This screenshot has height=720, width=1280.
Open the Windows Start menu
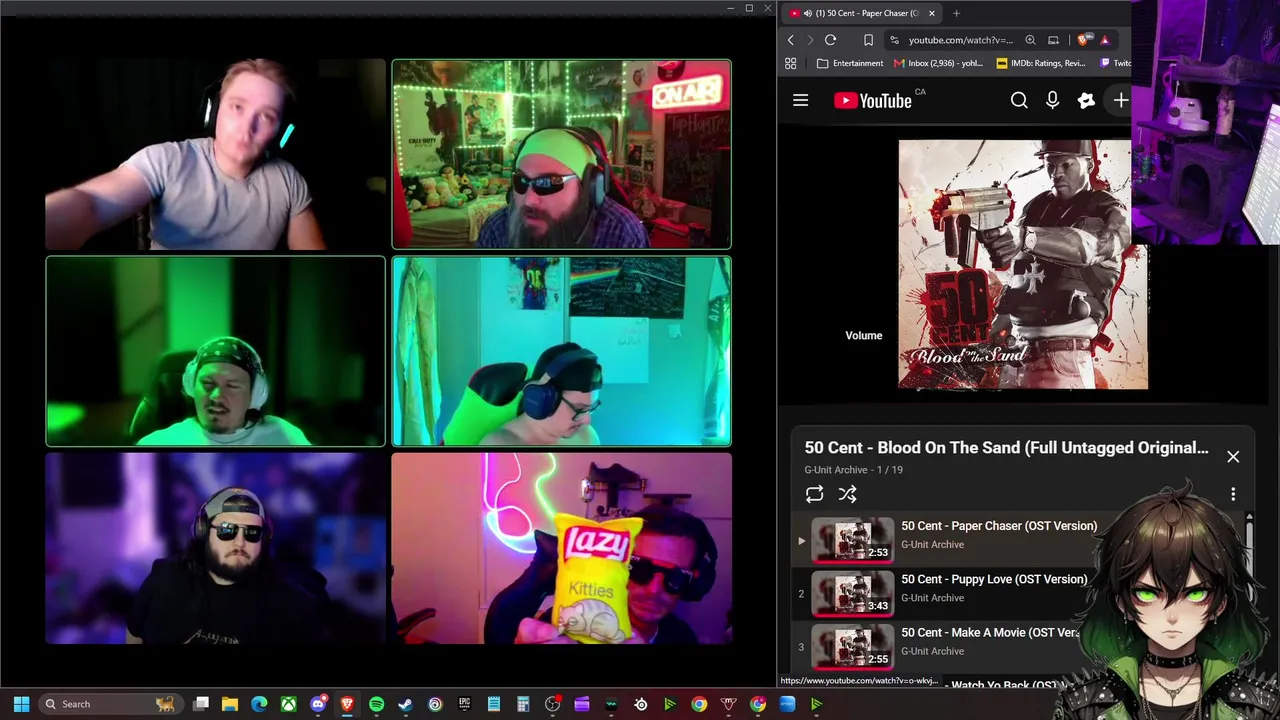(21, 704)
